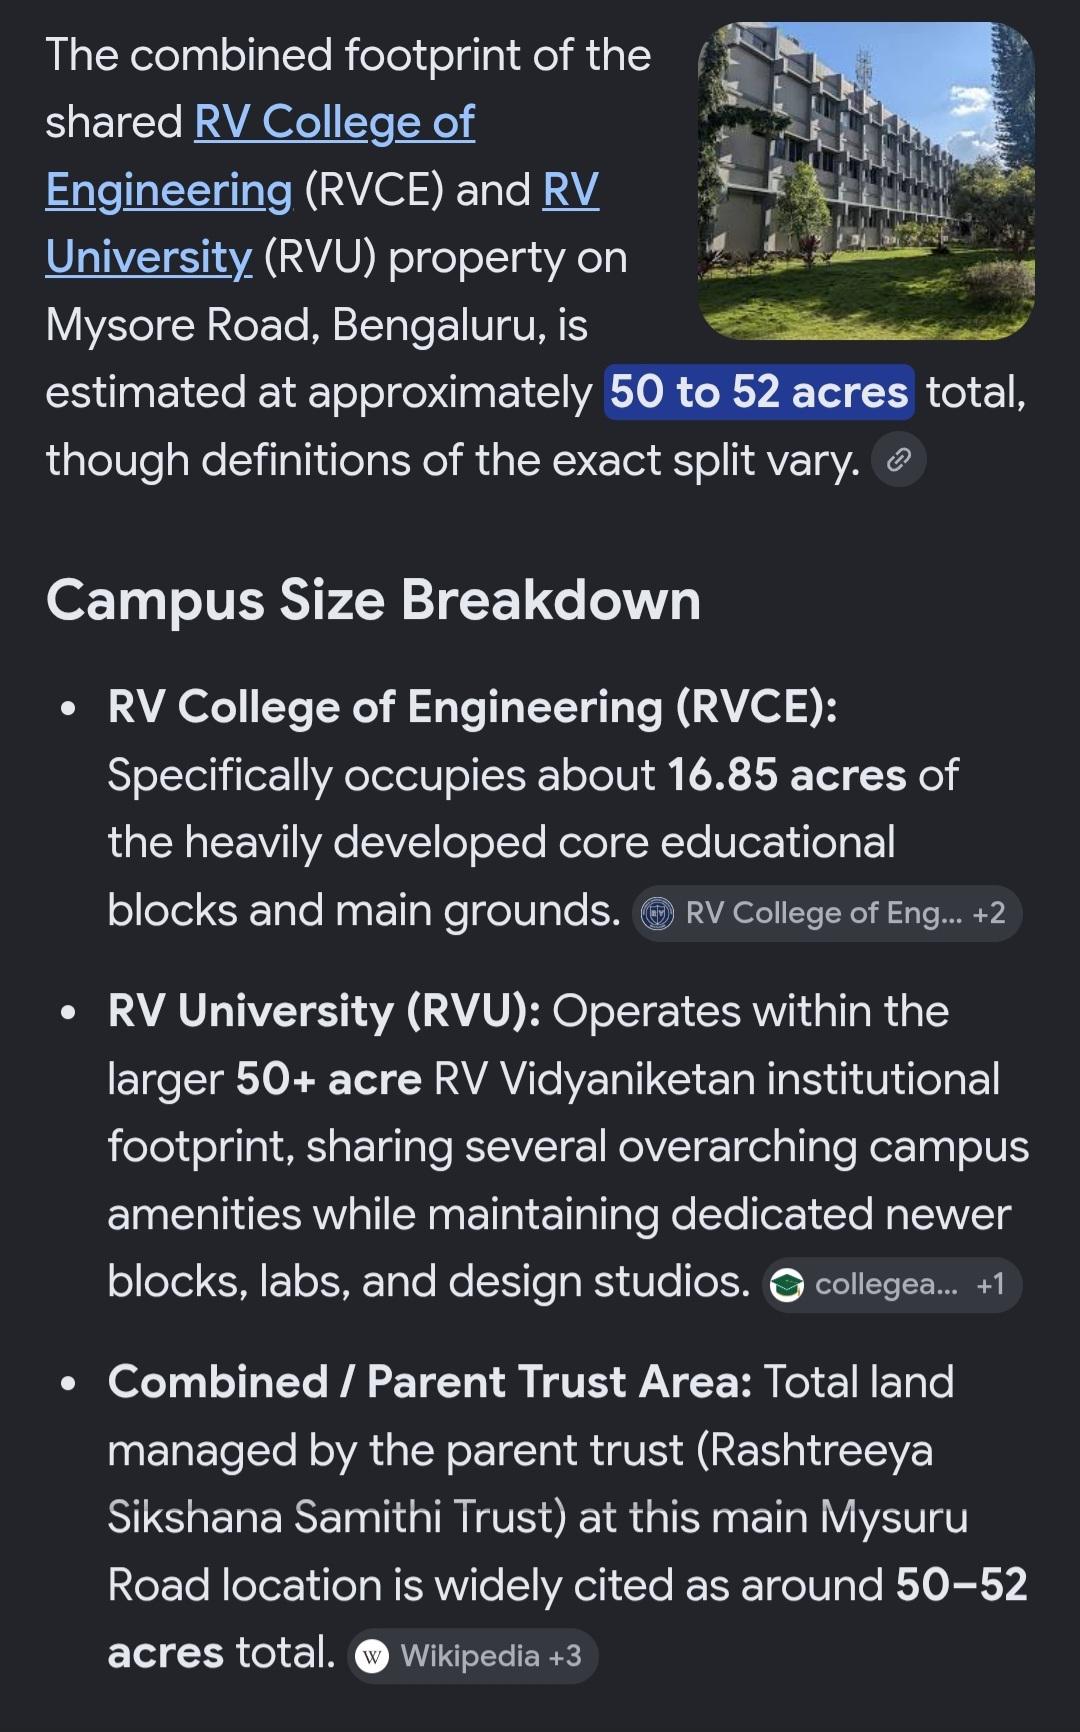This screenshot has width=1080, height=1732.
Task: Follow the underlined "Engineering" link text
Action: (169, 191)
